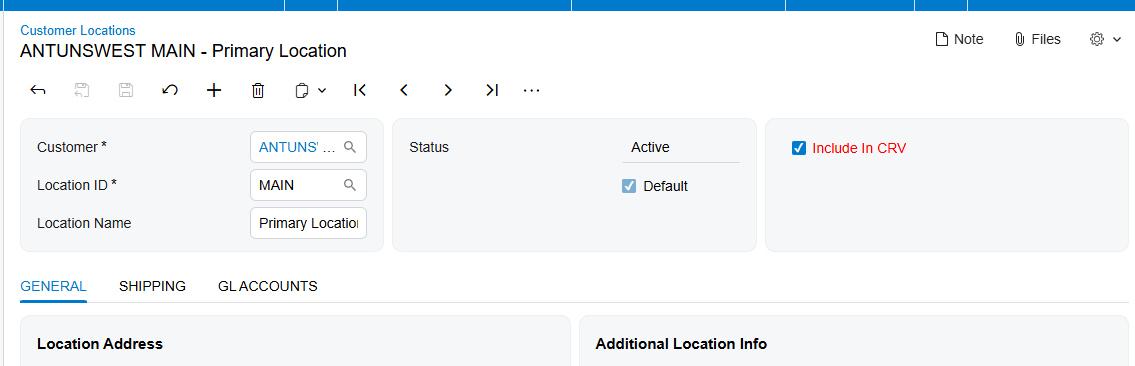The image size is (1135, 366).
Task: Go to the first record
Action: pos(360,90)
